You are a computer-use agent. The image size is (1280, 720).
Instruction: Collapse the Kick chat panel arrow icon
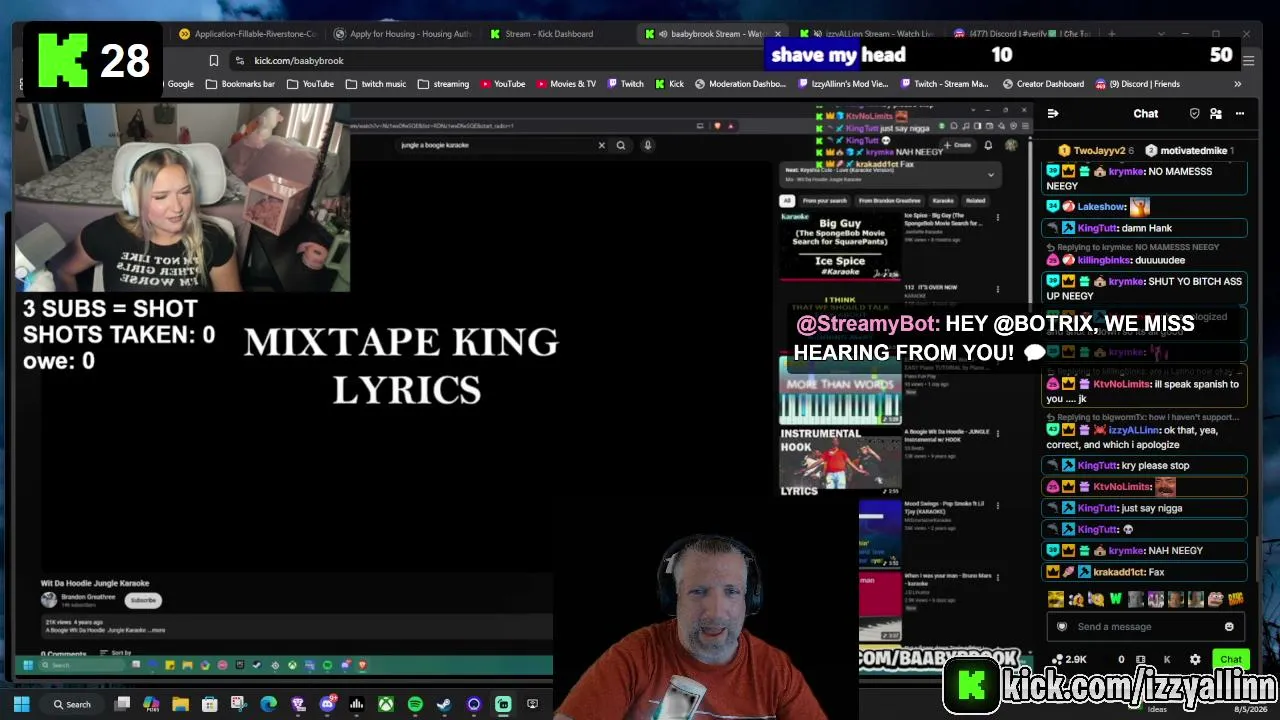pos(1053,114)
